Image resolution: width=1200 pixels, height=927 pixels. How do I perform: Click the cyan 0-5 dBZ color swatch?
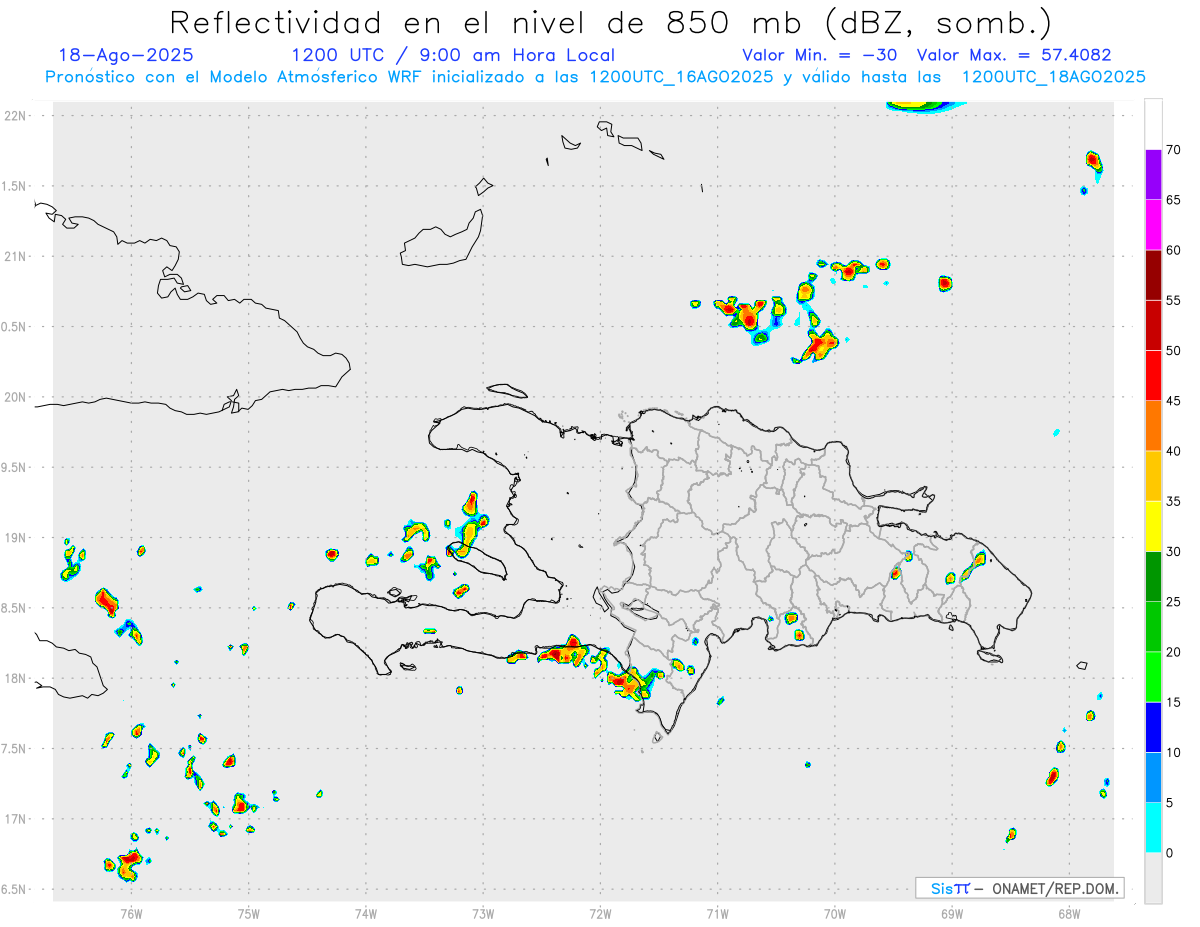pyautogui.click(x=1153, y=828)
